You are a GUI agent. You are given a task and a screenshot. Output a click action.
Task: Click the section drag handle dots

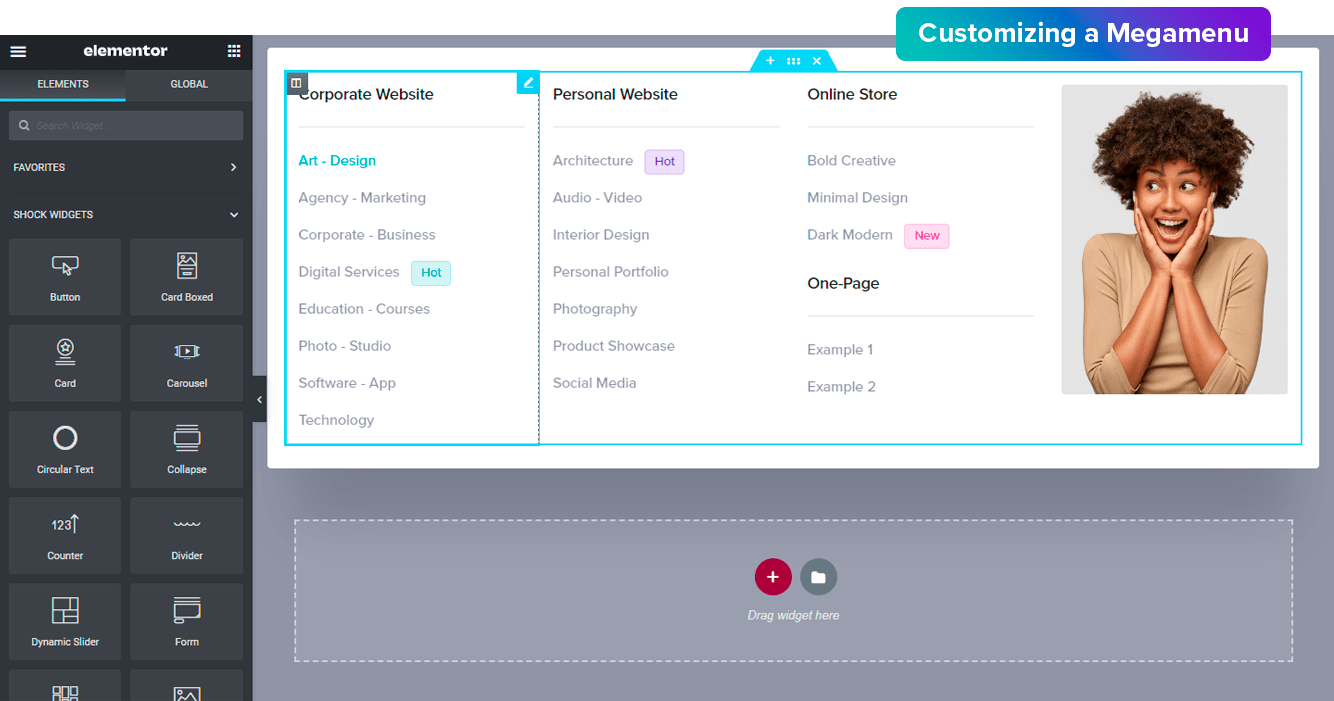click(793, 61)
